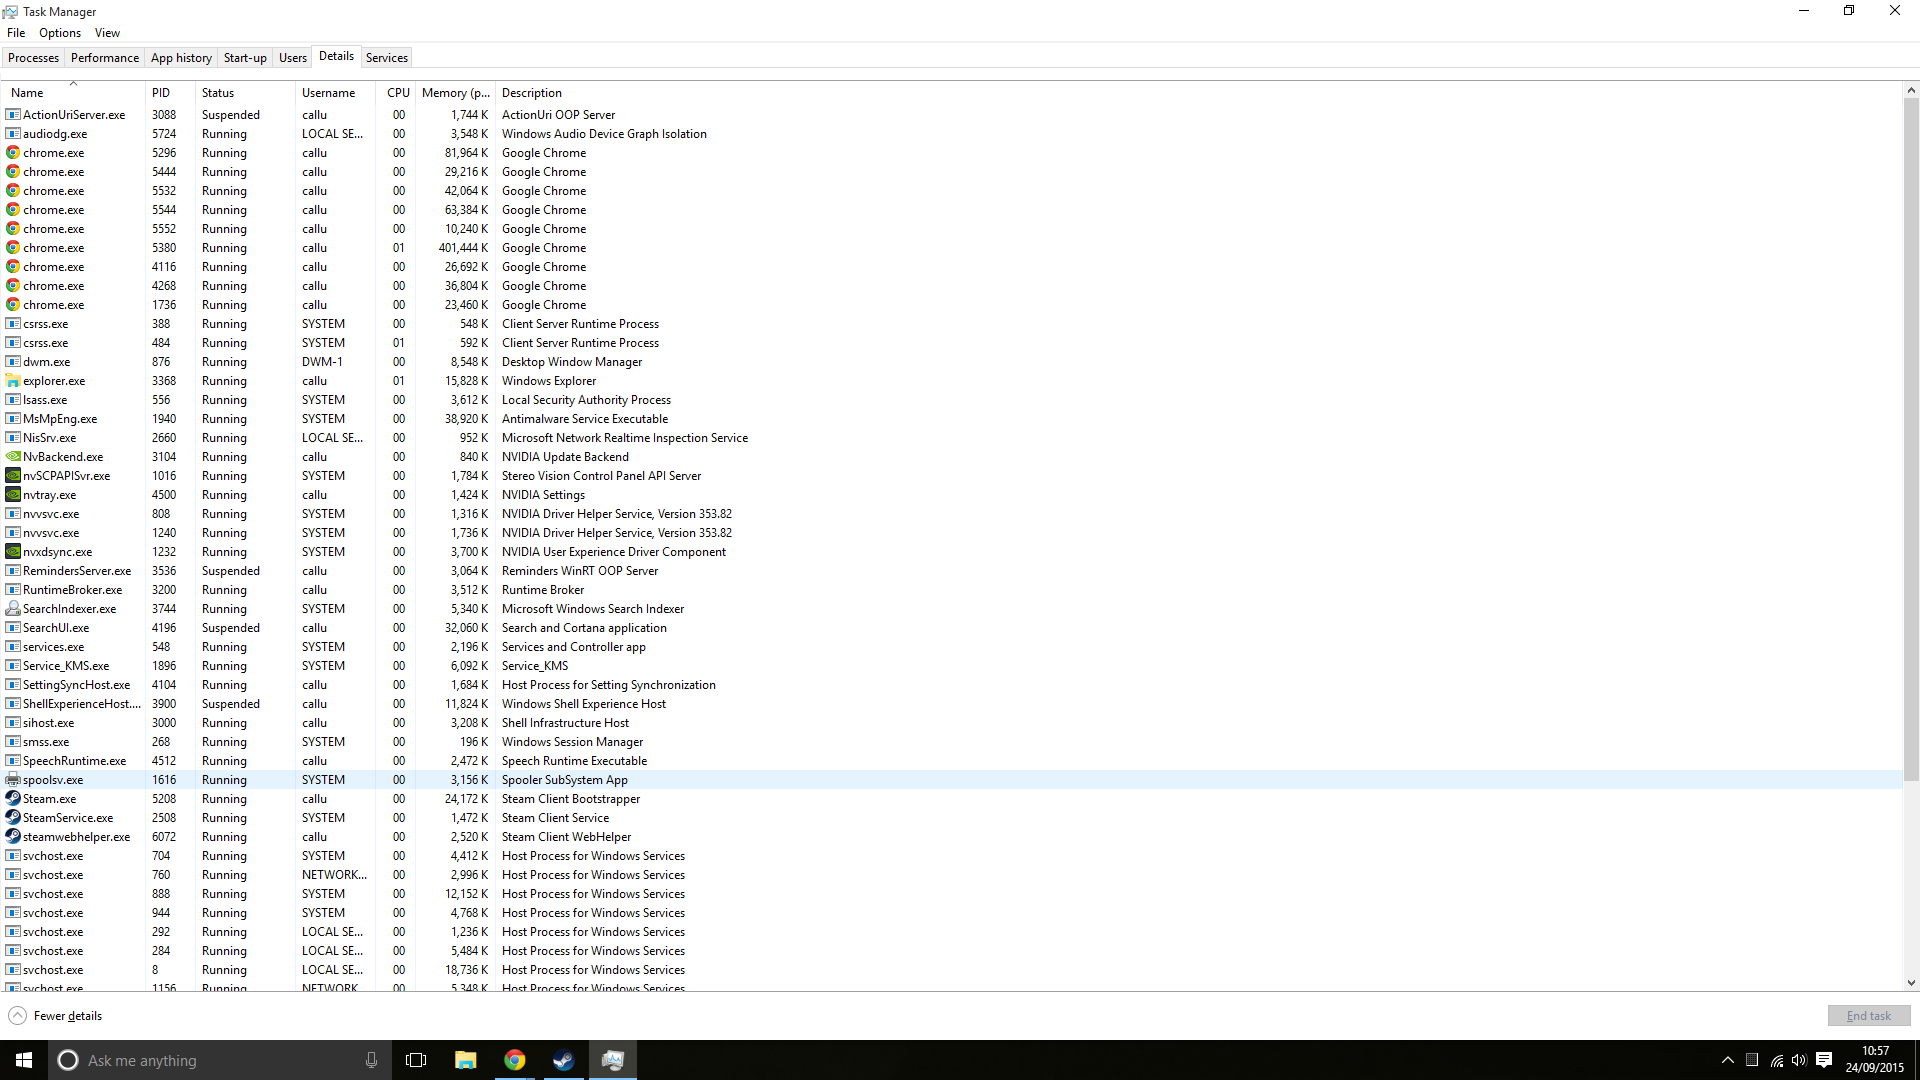Click the NvBackend.exe NVIDIA icon
This screenshot has width=1920, height=1080.
coord(13,457)
